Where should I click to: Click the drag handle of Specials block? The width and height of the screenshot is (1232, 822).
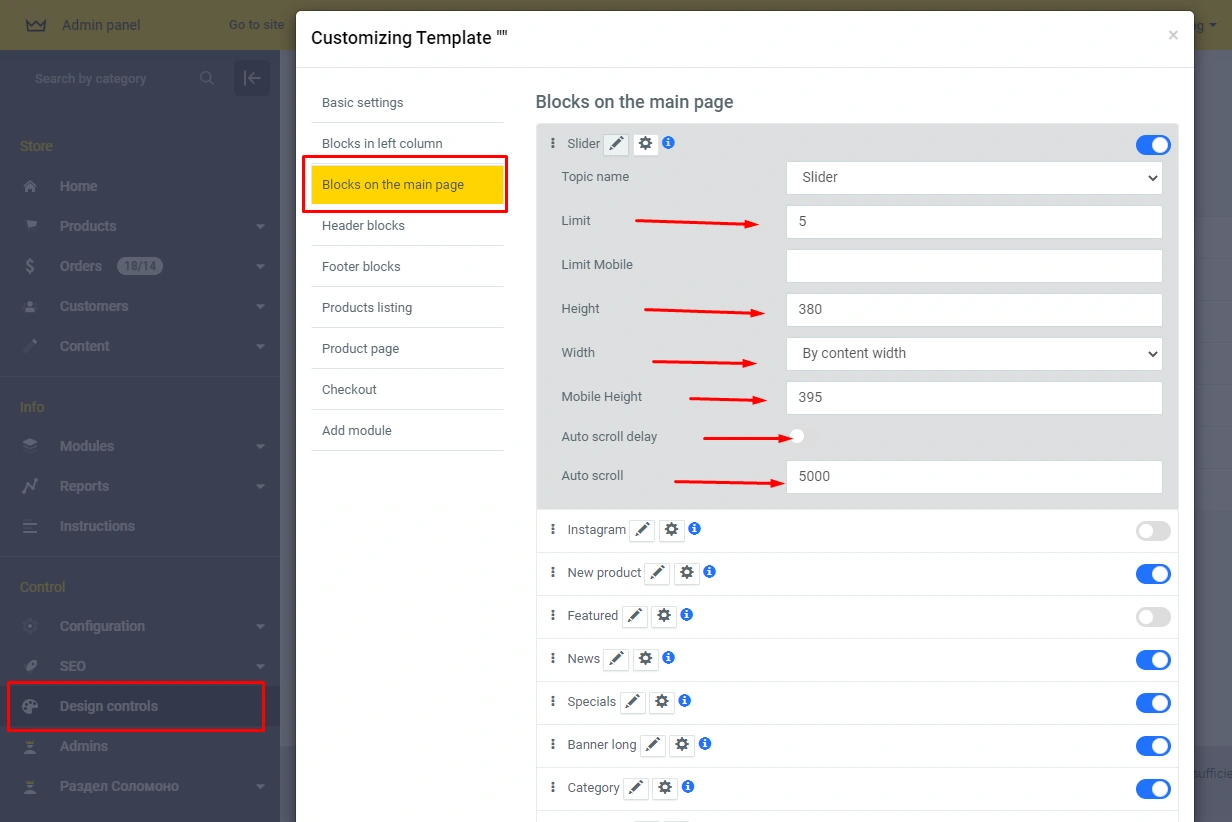coord(552,702)
